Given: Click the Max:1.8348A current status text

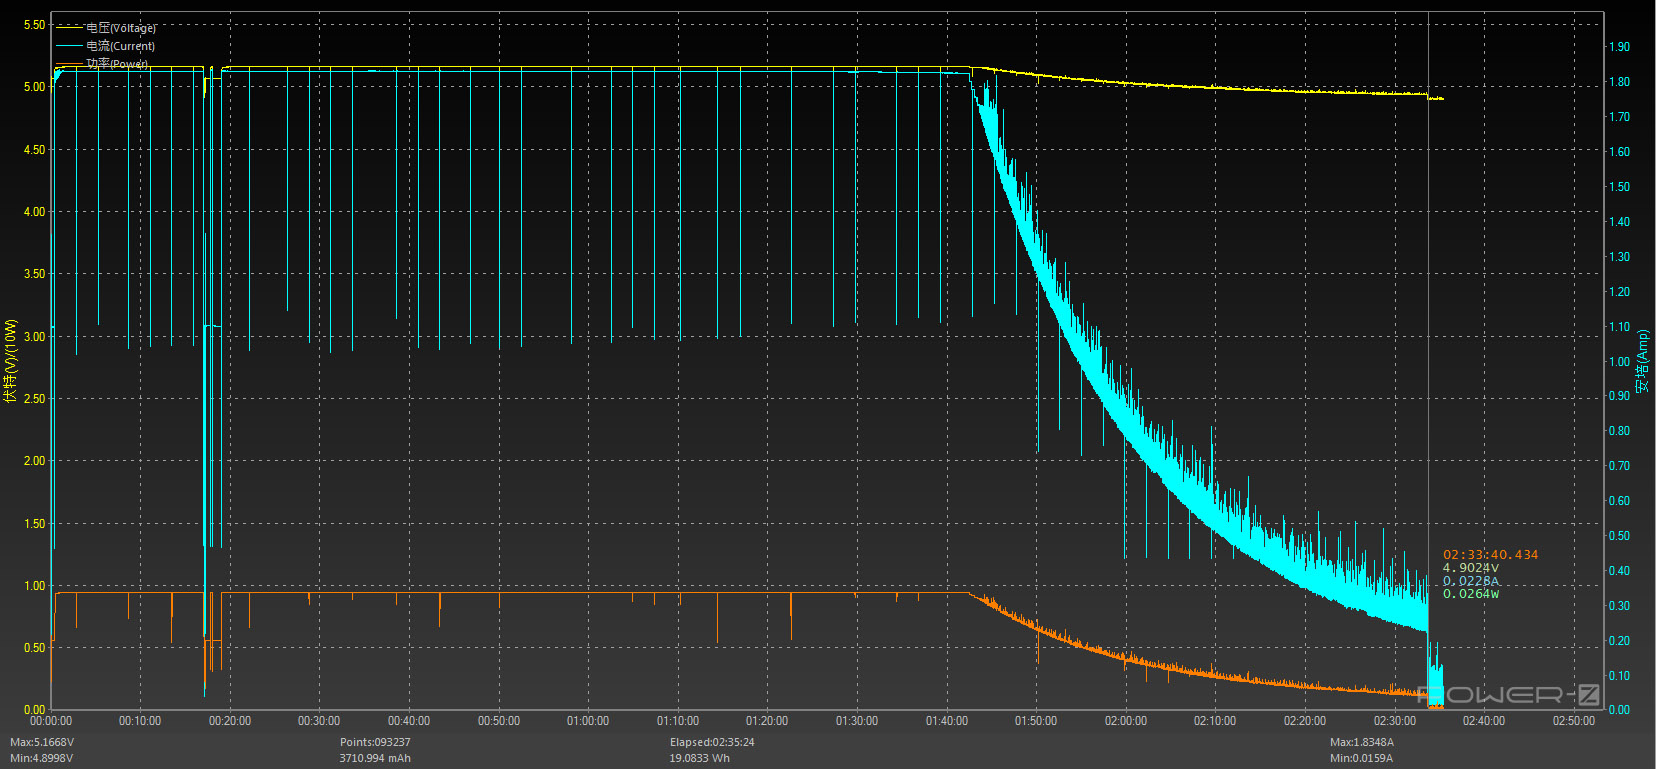Looking at the screenshot, I should click(x=1361, y=742).
